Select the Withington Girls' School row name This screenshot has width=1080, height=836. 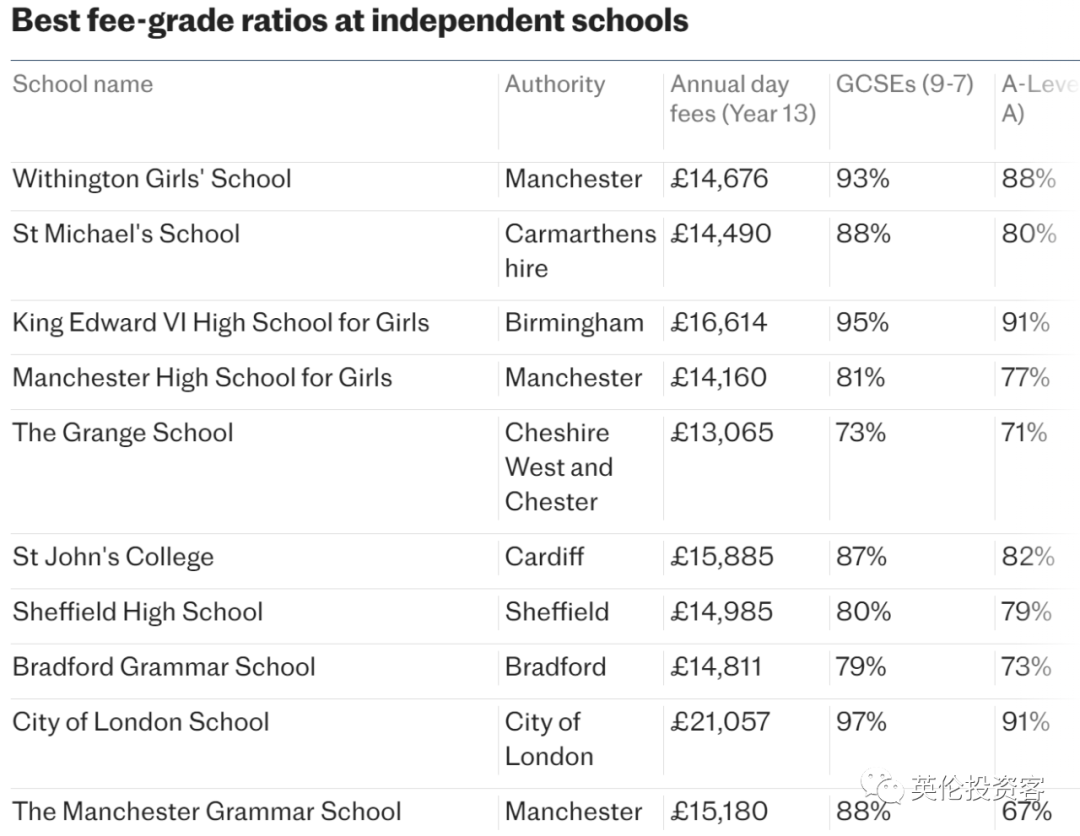pos(152,179)
